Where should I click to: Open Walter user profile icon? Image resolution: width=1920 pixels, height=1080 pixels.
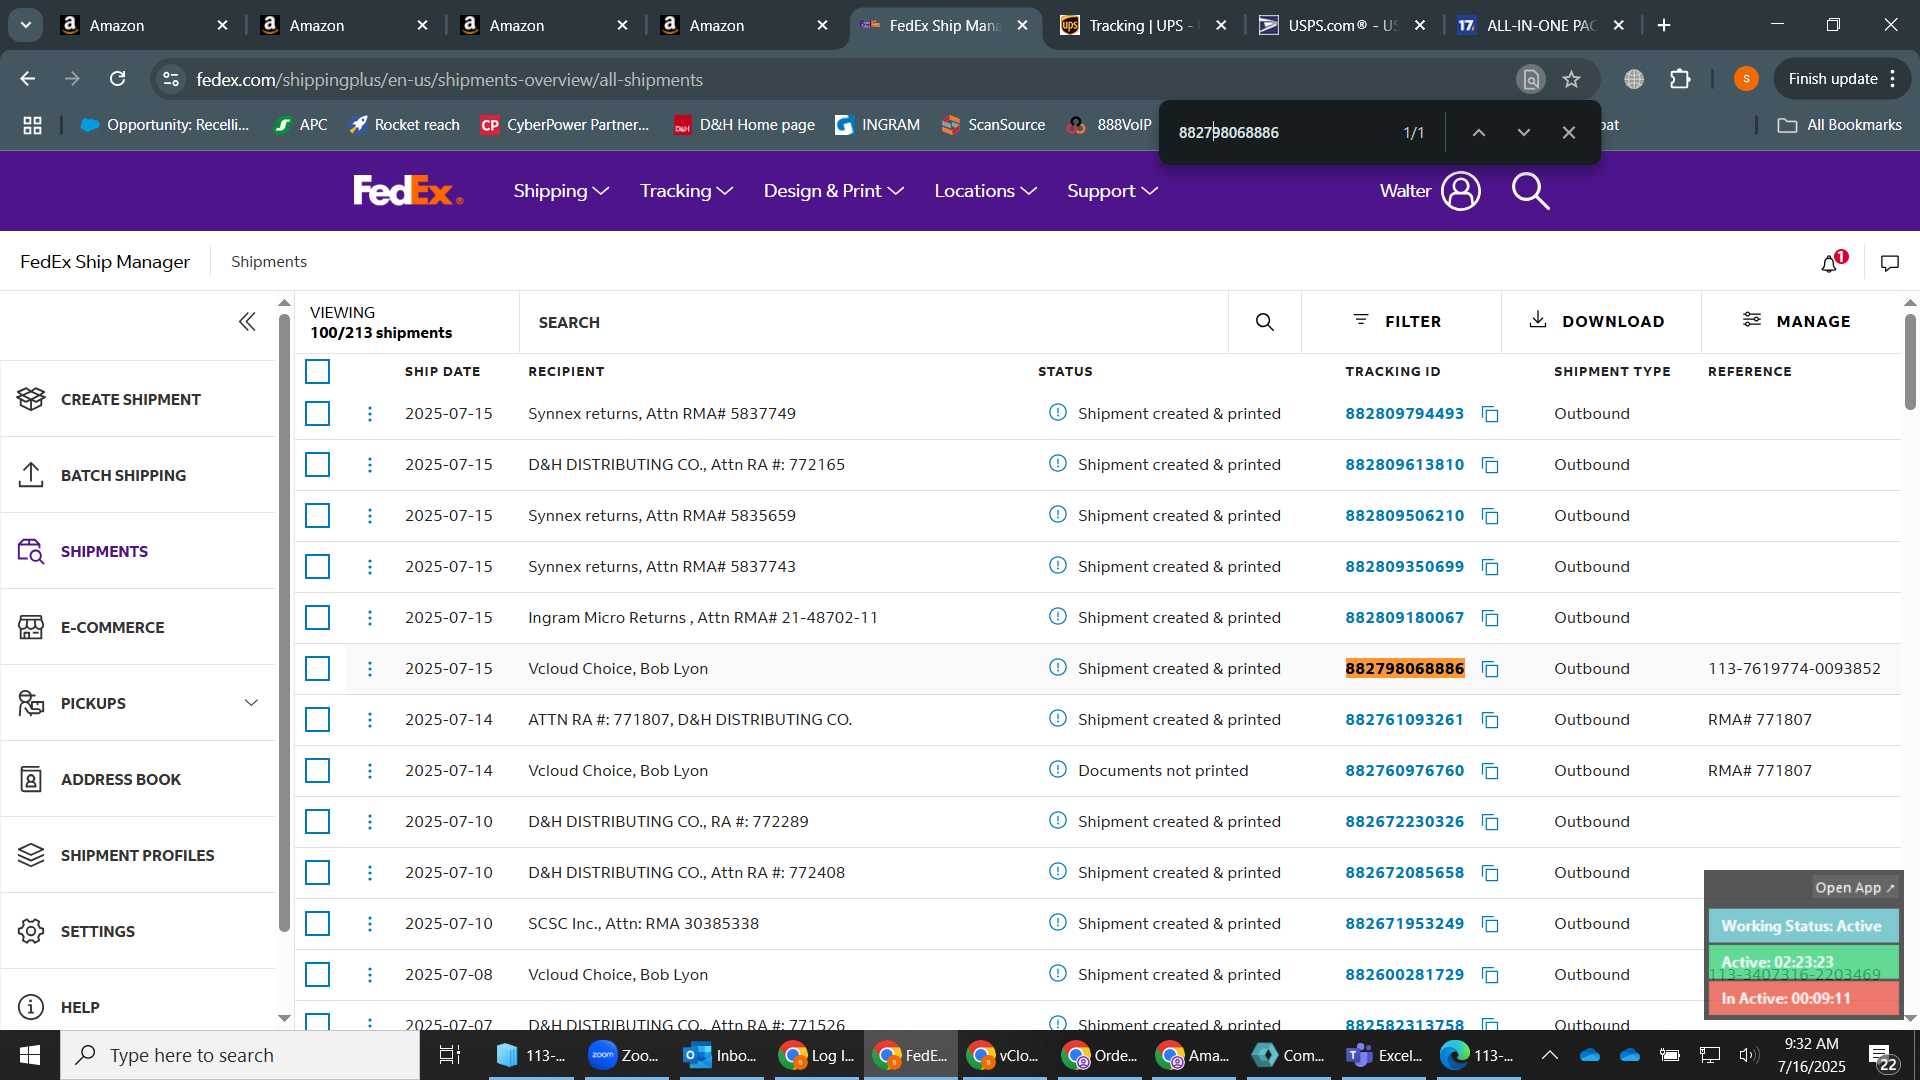pyautogui.click(x=1461, y=191)
